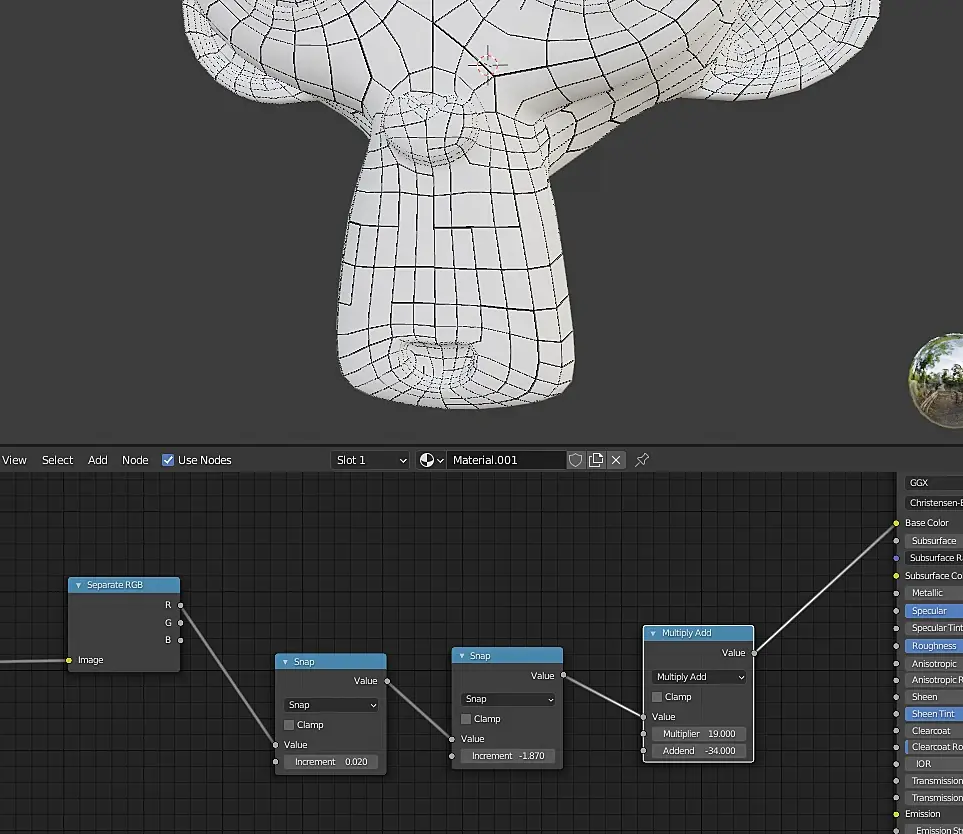Toggle fake user shield icon for Material.001

tap(575, 460)
